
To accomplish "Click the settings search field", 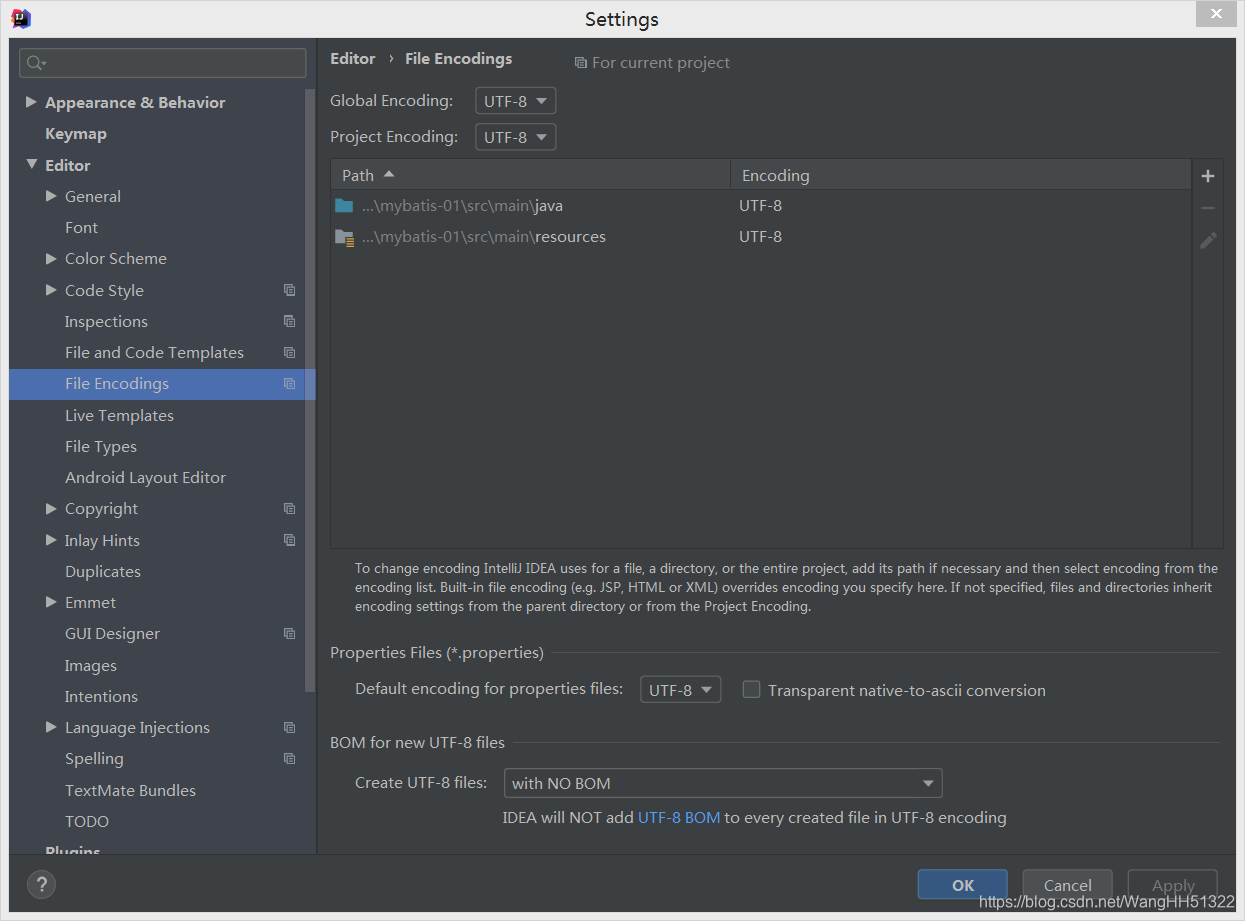I will click(163, 63).
